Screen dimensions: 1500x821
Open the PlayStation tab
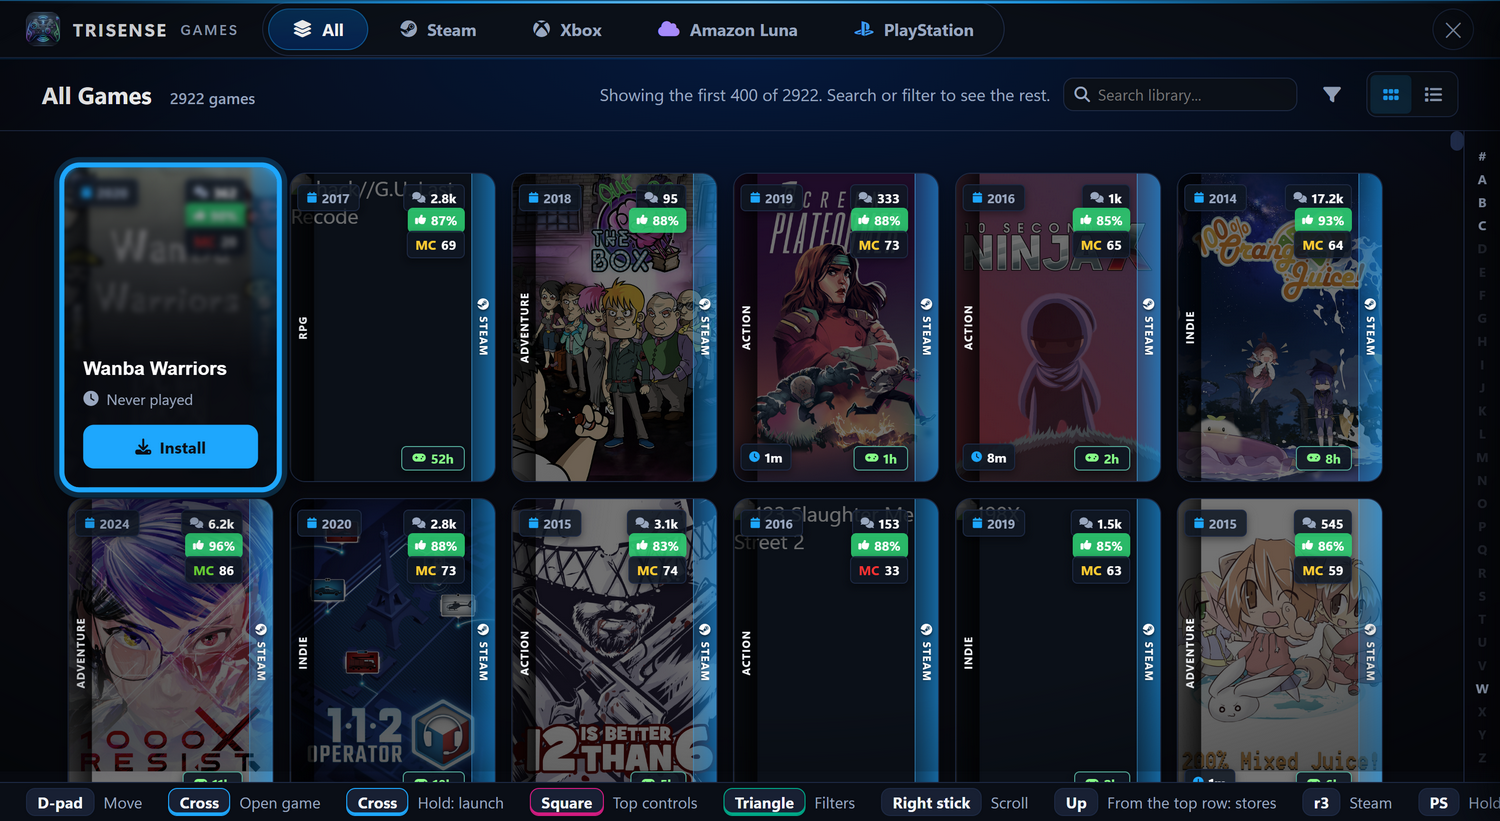coord(914,30)
